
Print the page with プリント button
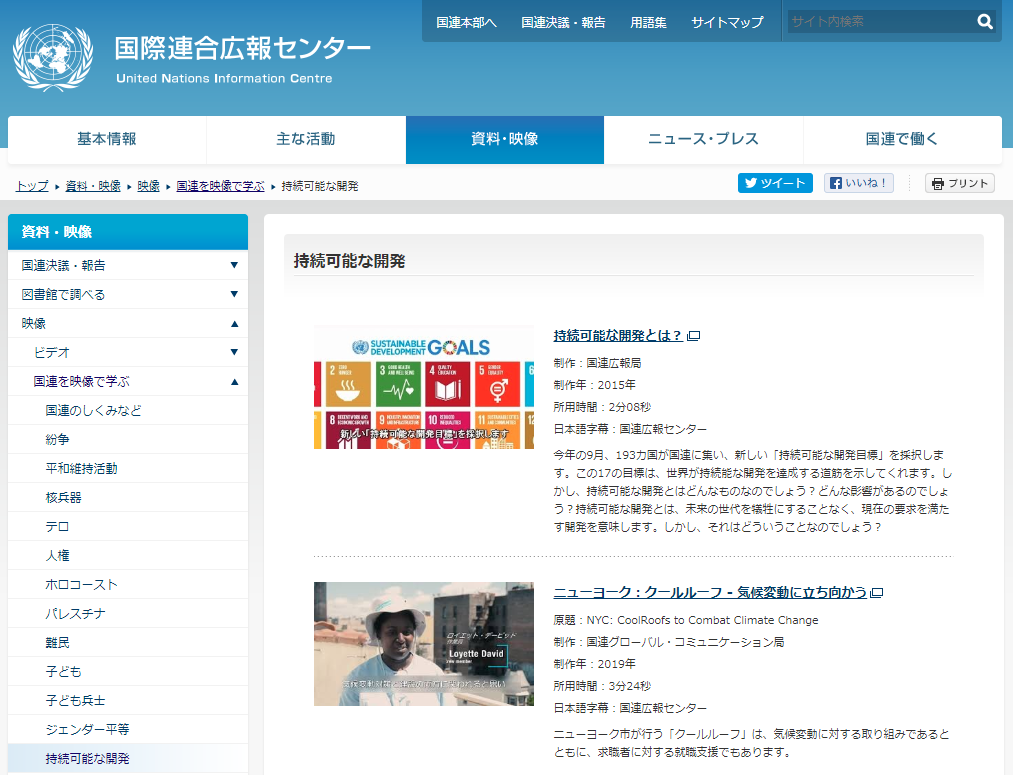click(x=959, y=183)
